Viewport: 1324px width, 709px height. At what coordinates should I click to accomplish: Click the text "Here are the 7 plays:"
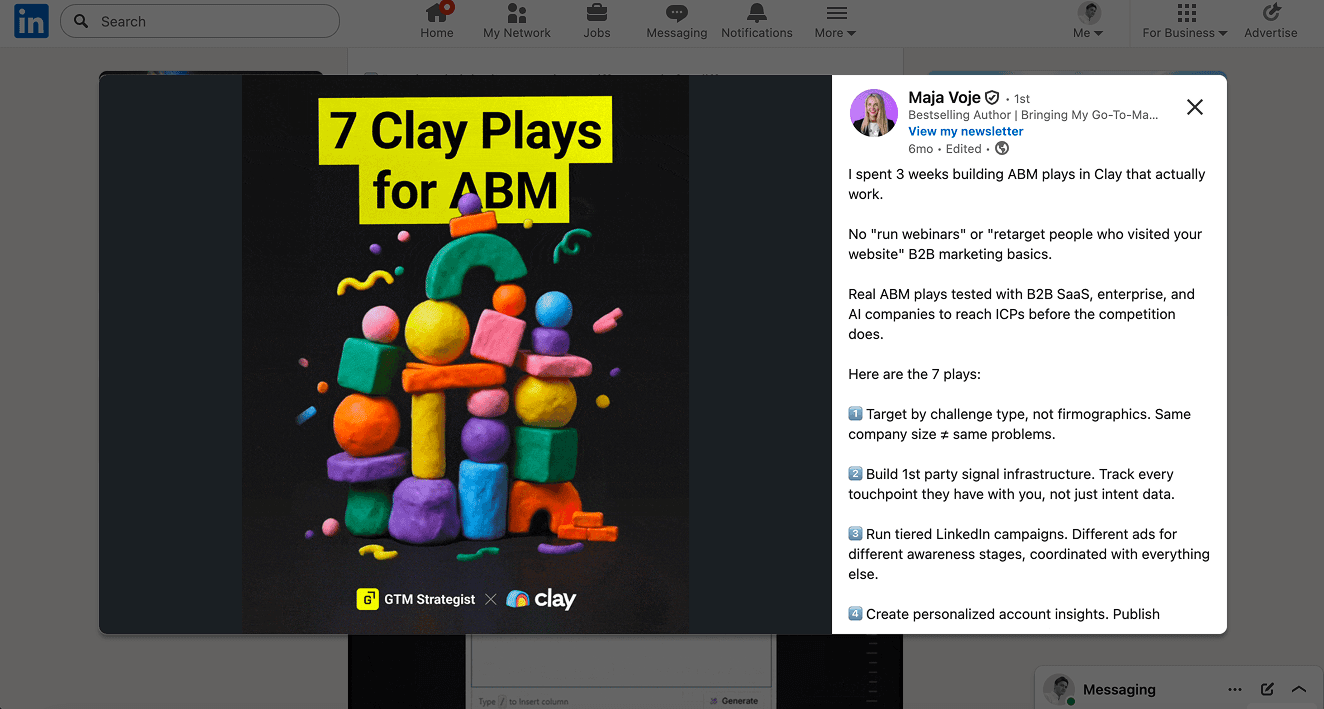pyautogui.click(x=915, y=374)
